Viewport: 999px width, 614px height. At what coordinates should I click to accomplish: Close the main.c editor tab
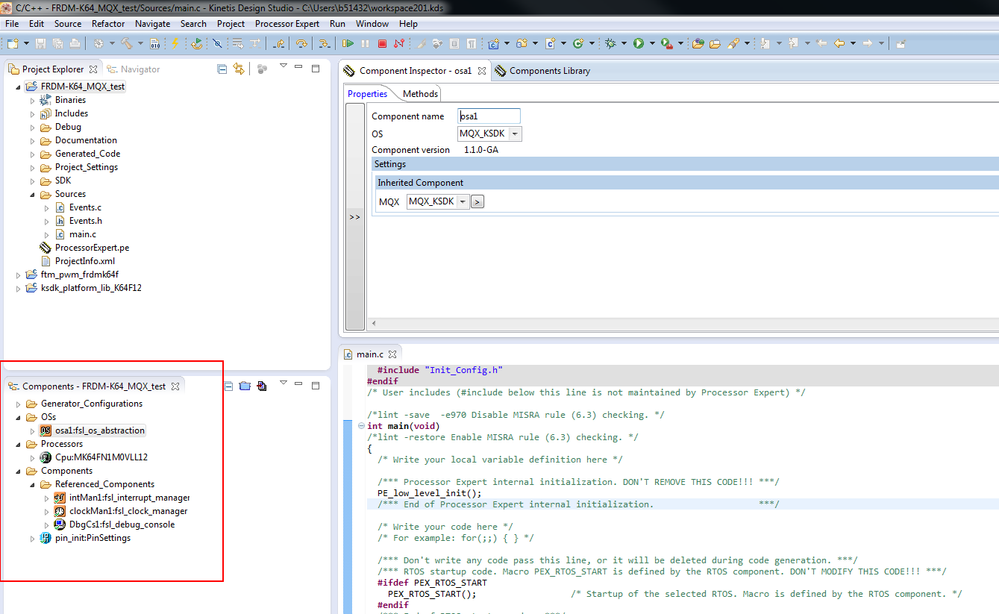tap(392, 354)
